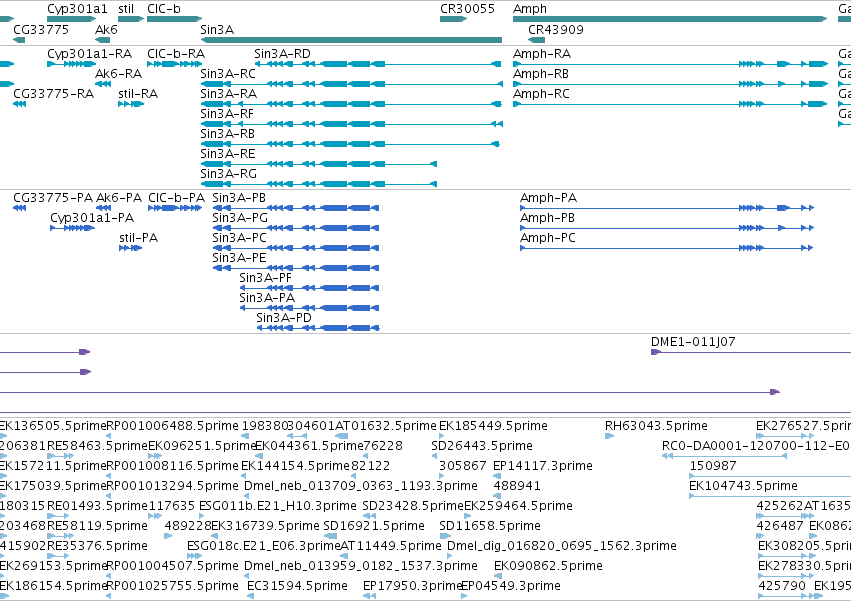
Task: Click the Amph gene label
Action: click(530, 9)
